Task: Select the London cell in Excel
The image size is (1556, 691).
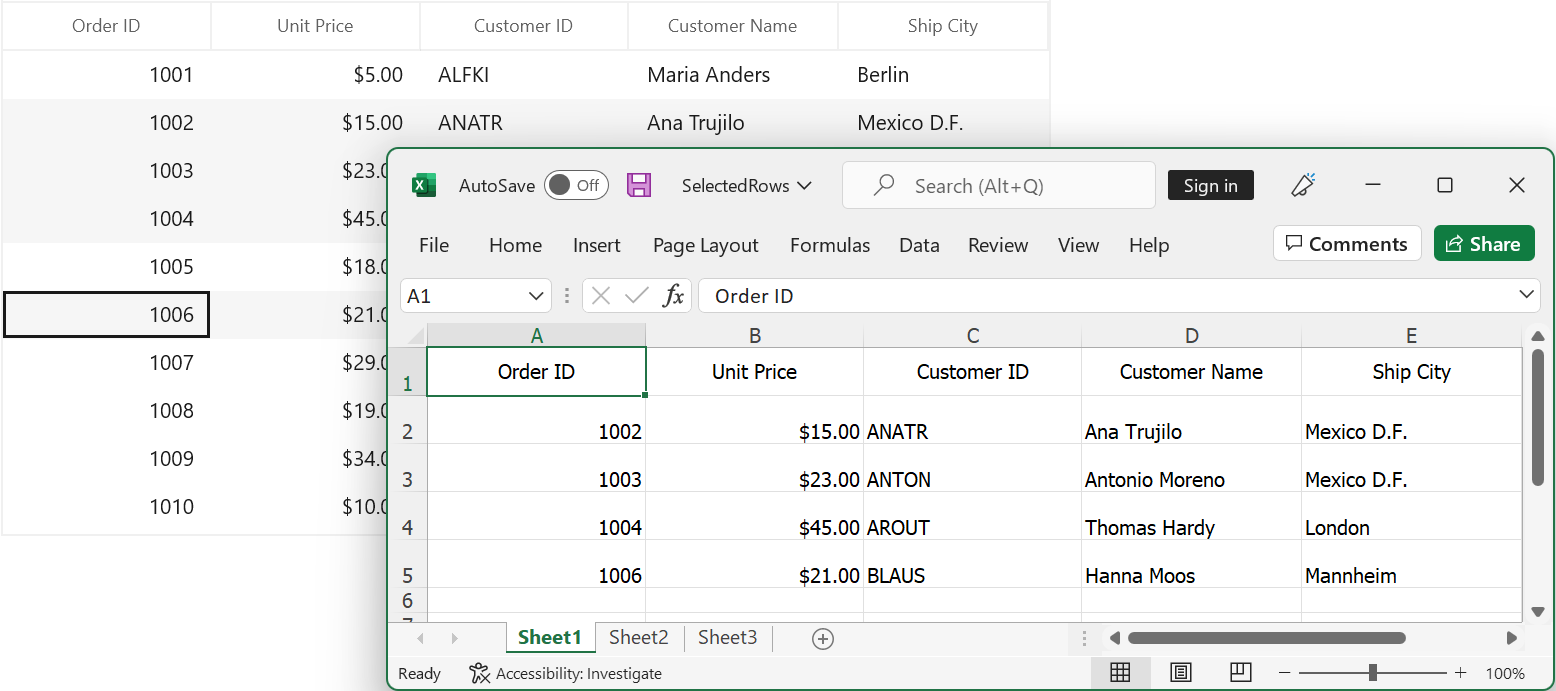Action: point(1411,517)
